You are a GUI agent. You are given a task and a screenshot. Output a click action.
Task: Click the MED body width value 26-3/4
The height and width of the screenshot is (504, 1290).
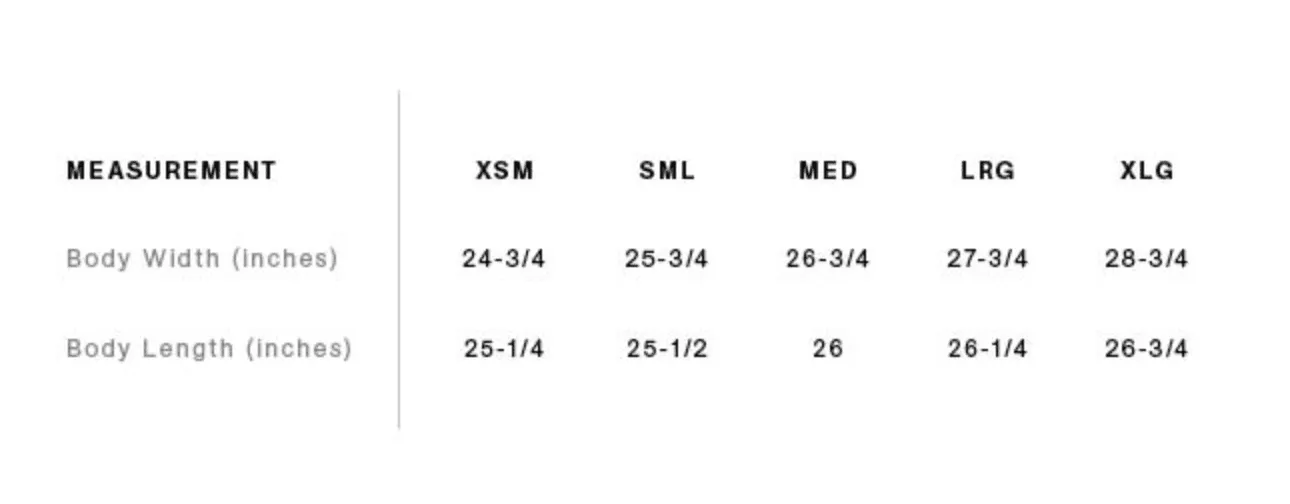pos(828,259)
